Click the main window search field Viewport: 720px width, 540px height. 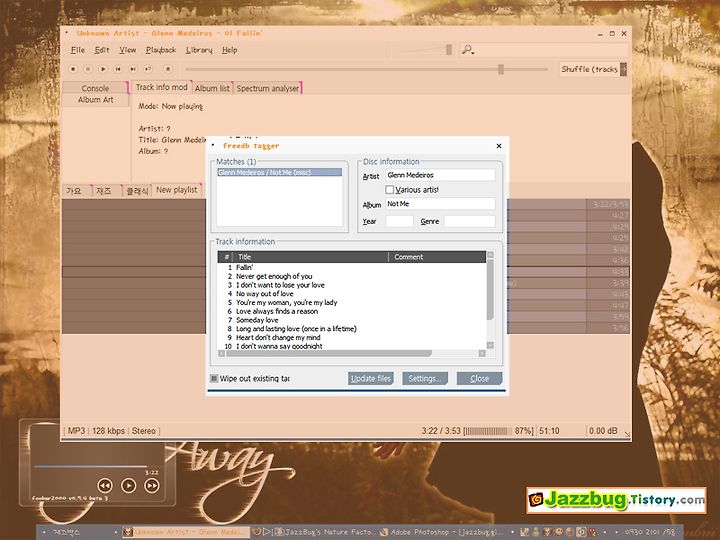[x=550, y=50]
